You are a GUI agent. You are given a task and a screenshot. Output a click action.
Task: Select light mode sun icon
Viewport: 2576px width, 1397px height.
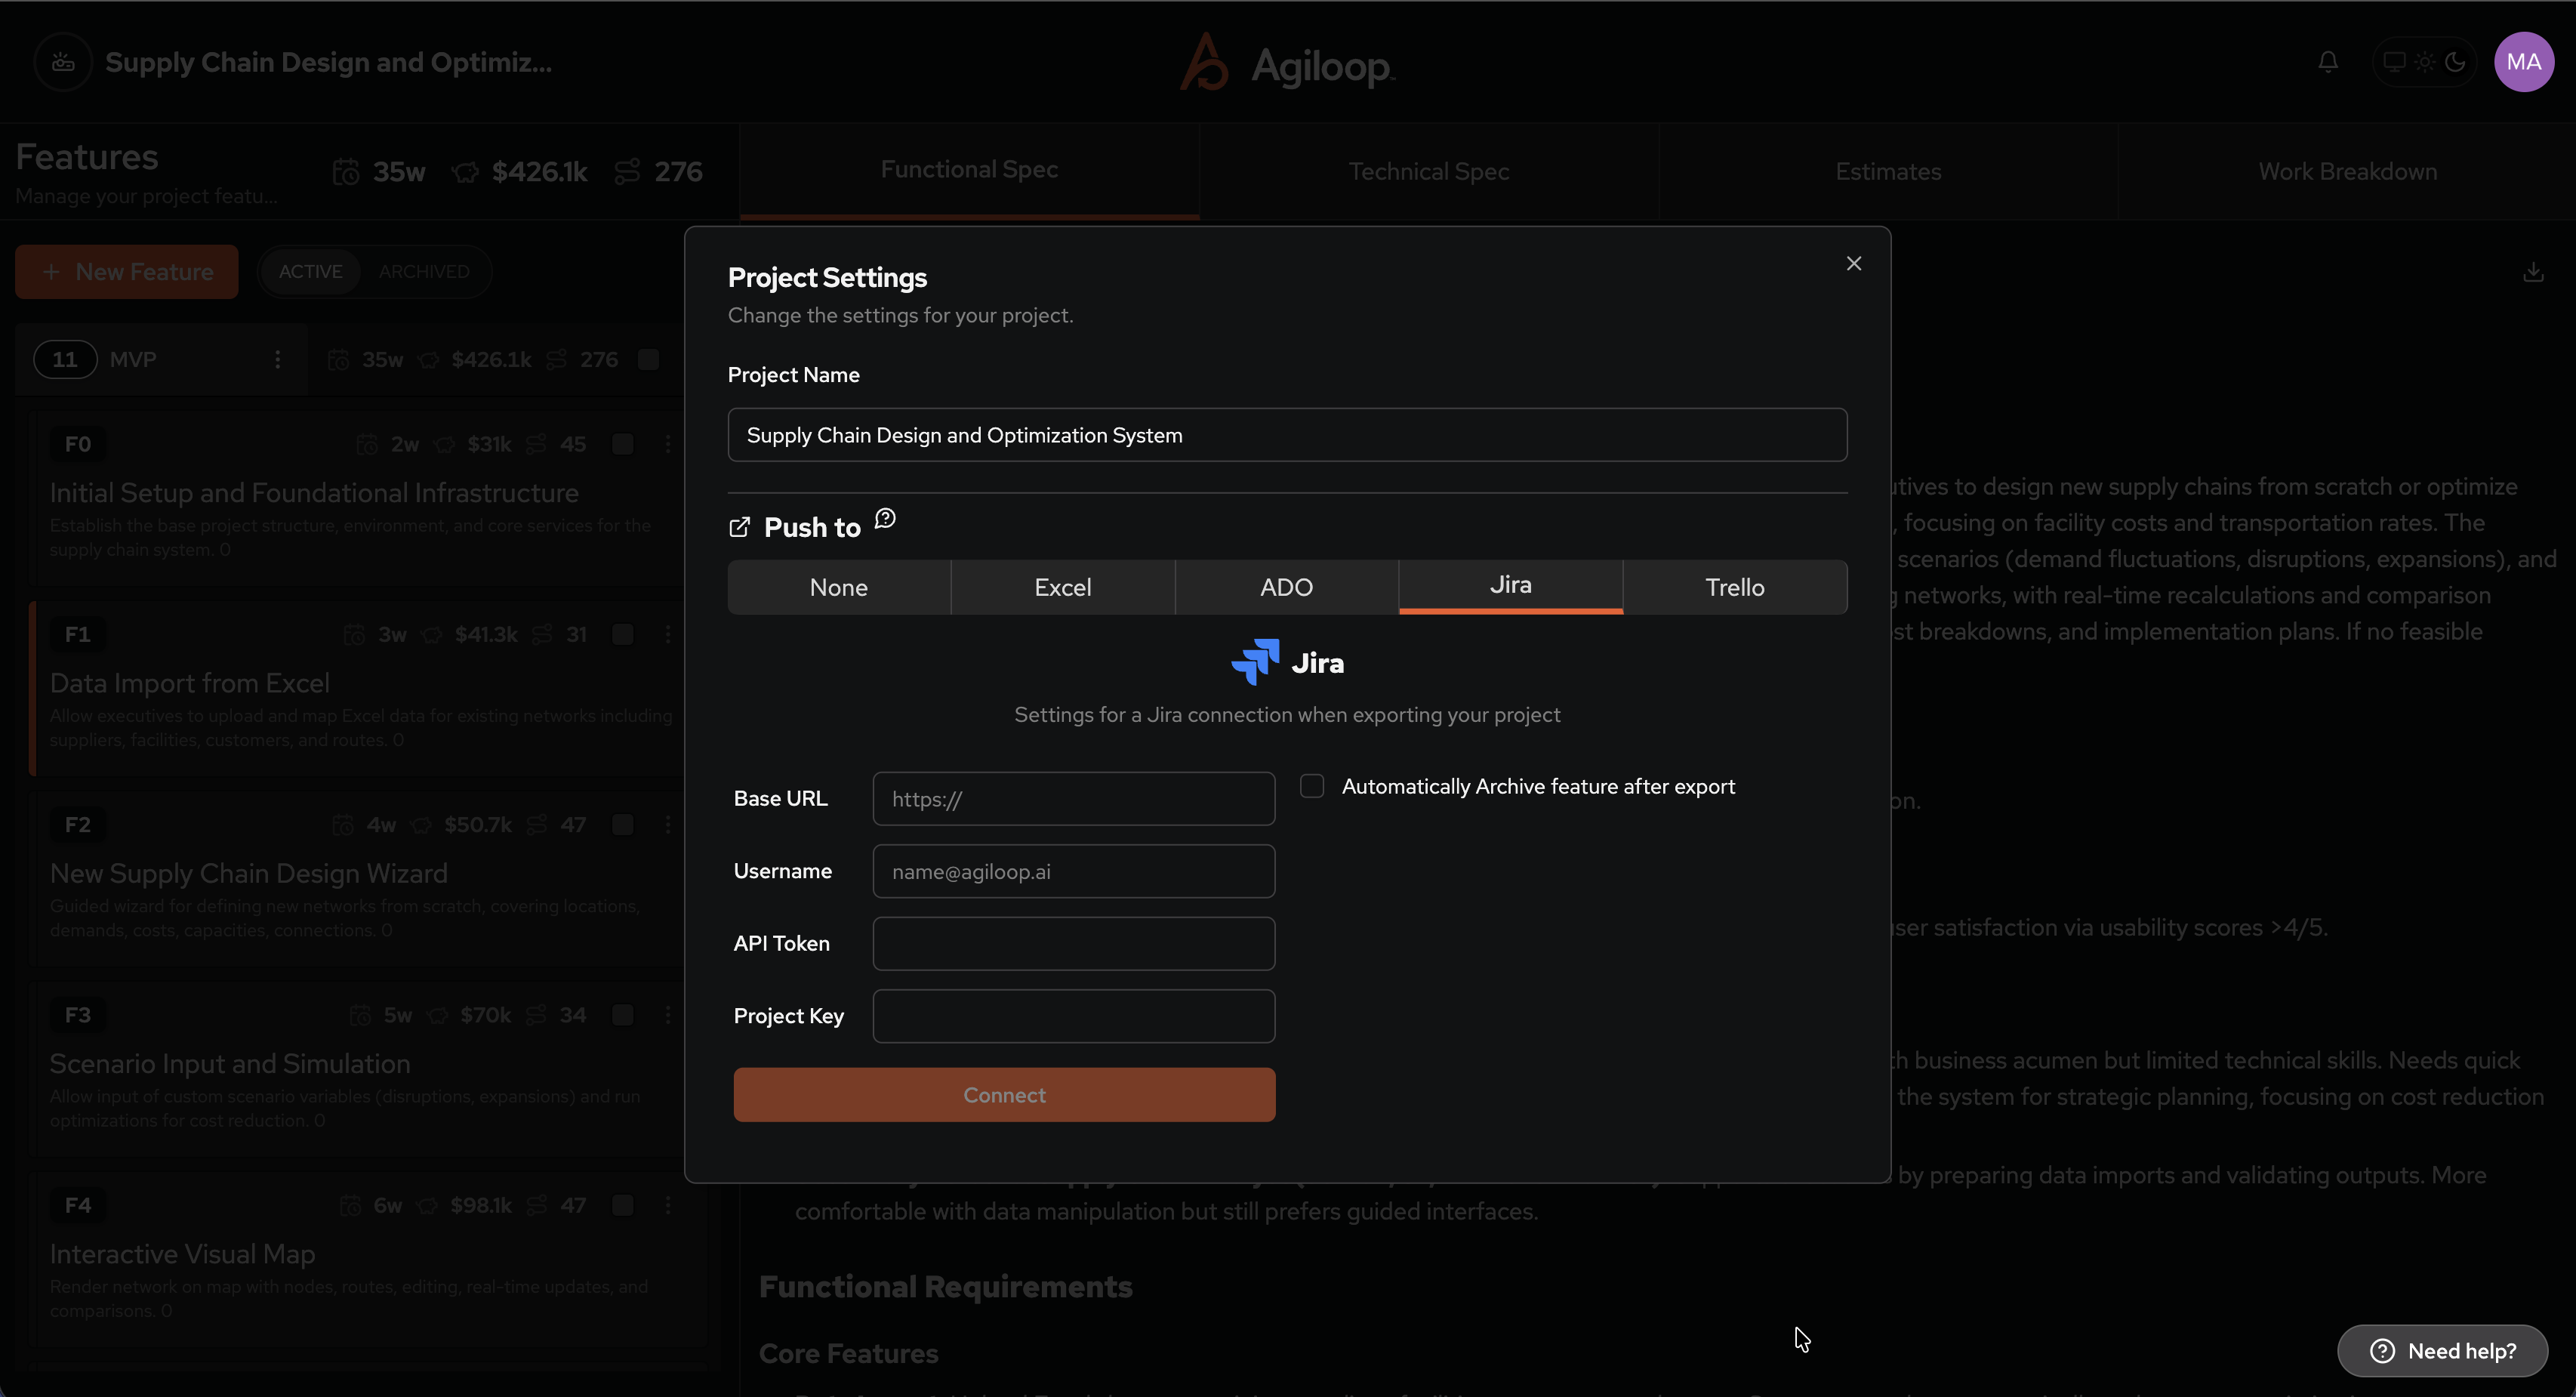point(2425,62)
